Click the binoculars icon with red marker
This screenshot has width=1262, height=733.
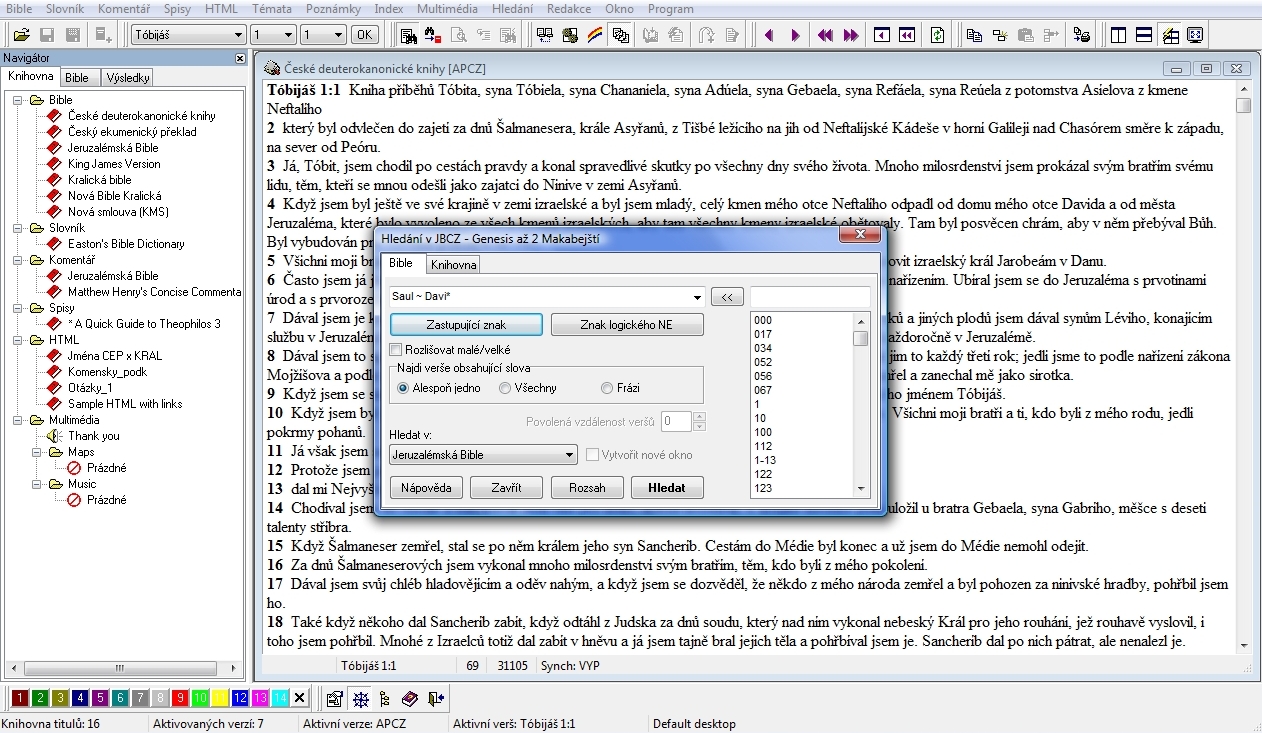click(433, 35)
